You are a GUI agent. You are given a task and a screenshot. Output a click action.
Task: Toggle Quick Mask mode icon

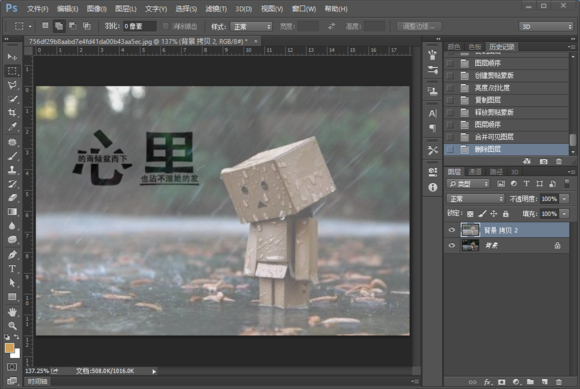(12, 367)
